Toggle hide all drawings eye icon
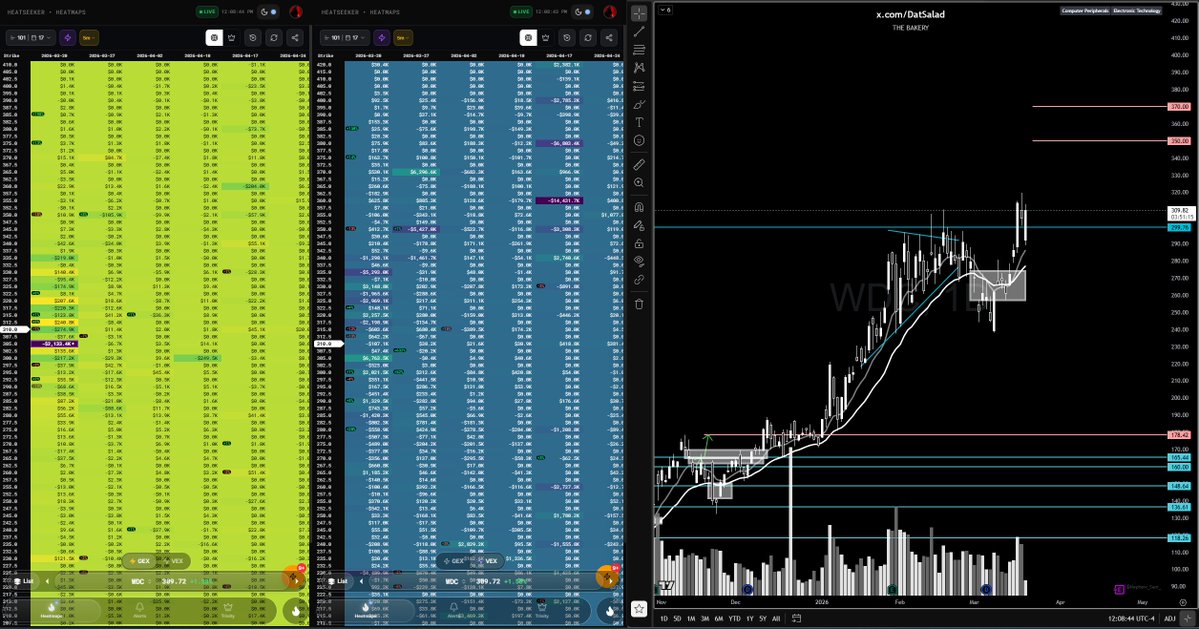1199x629 pixels. 639,261
